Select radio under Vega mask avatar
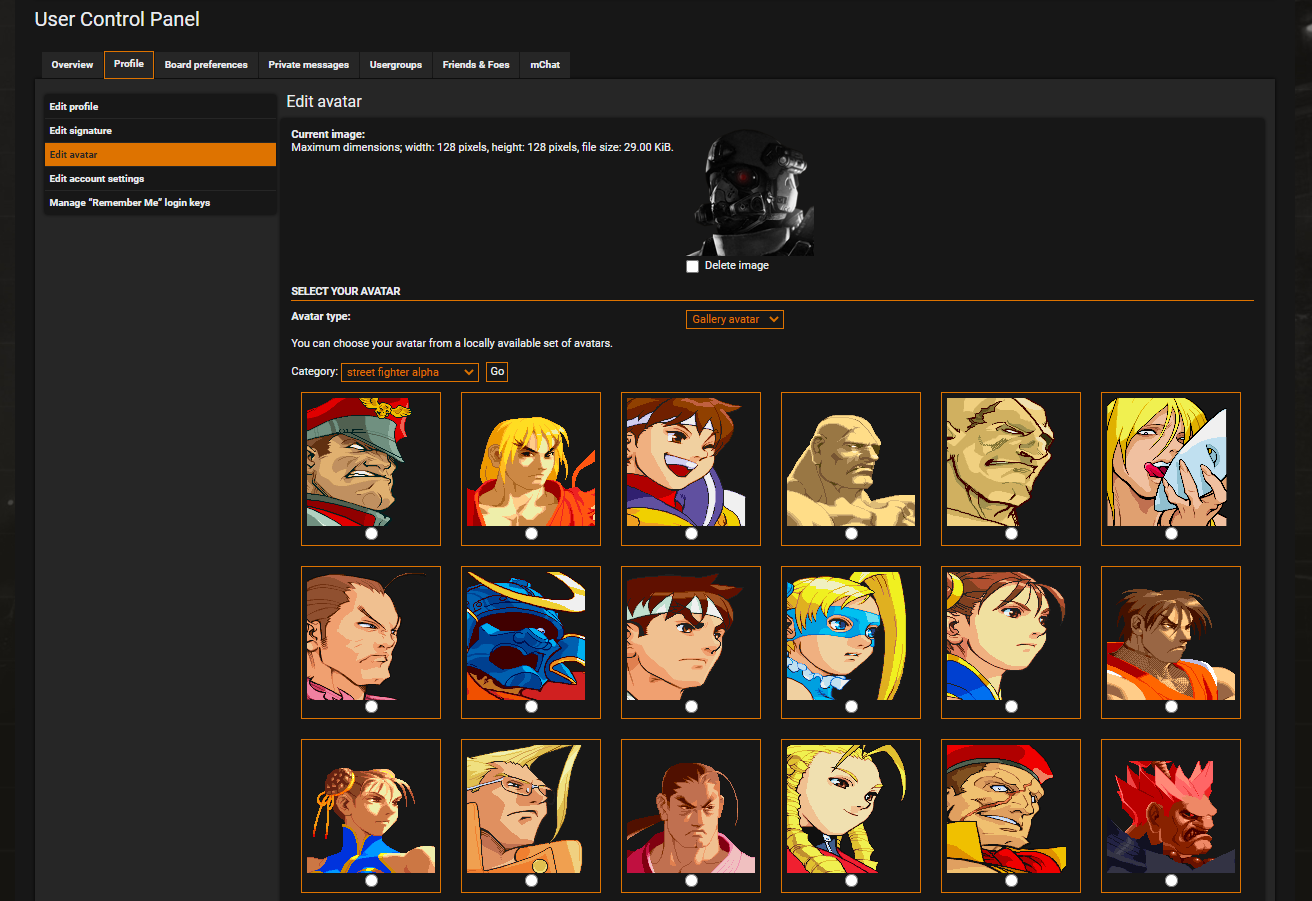1312x901 pixels. tap(1171, 534)
